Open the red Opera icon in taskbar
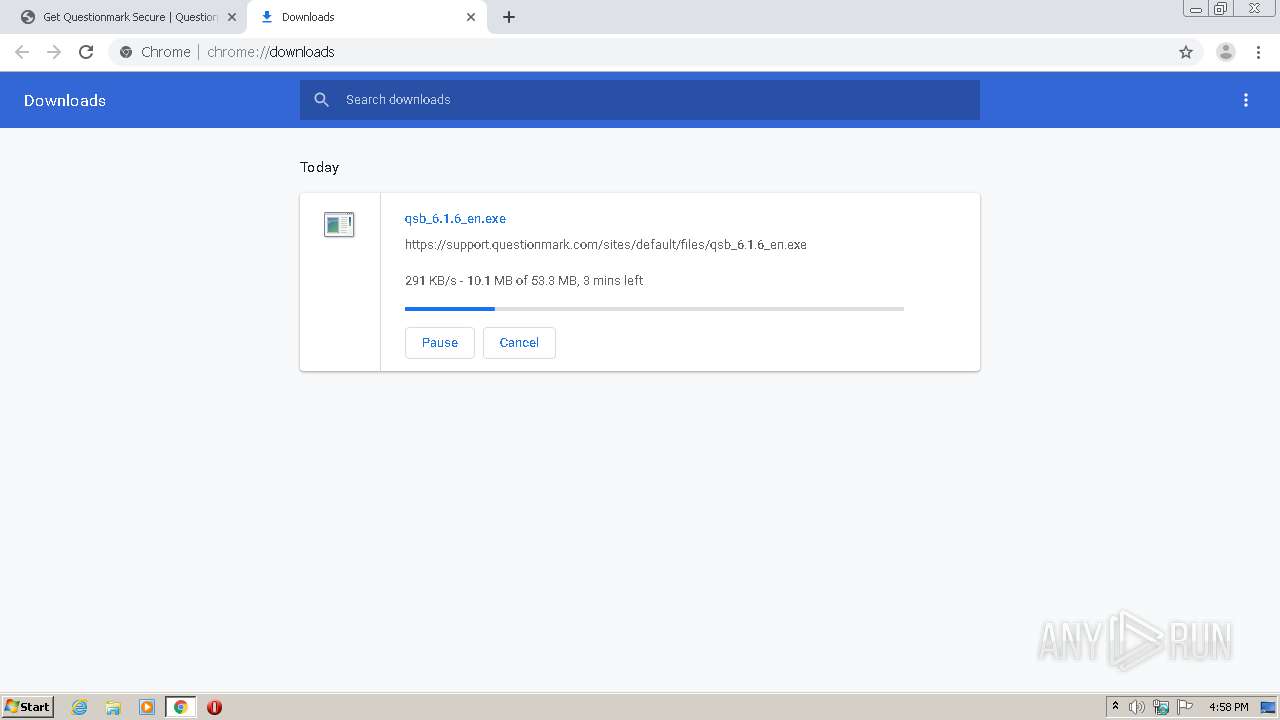The height and width of the screenshot is (720, 1280). (x=214, y=707)
